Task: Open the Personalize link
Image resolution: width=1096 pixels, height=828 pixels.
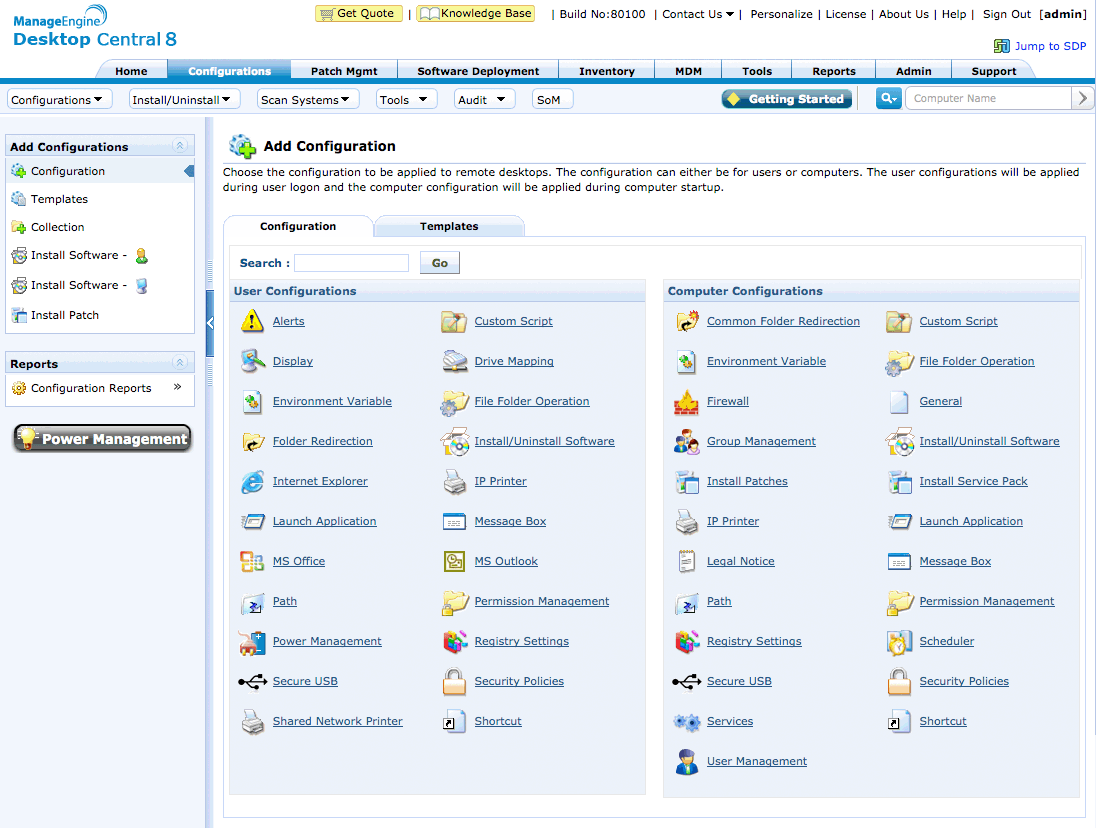Action: pos(781,14)
